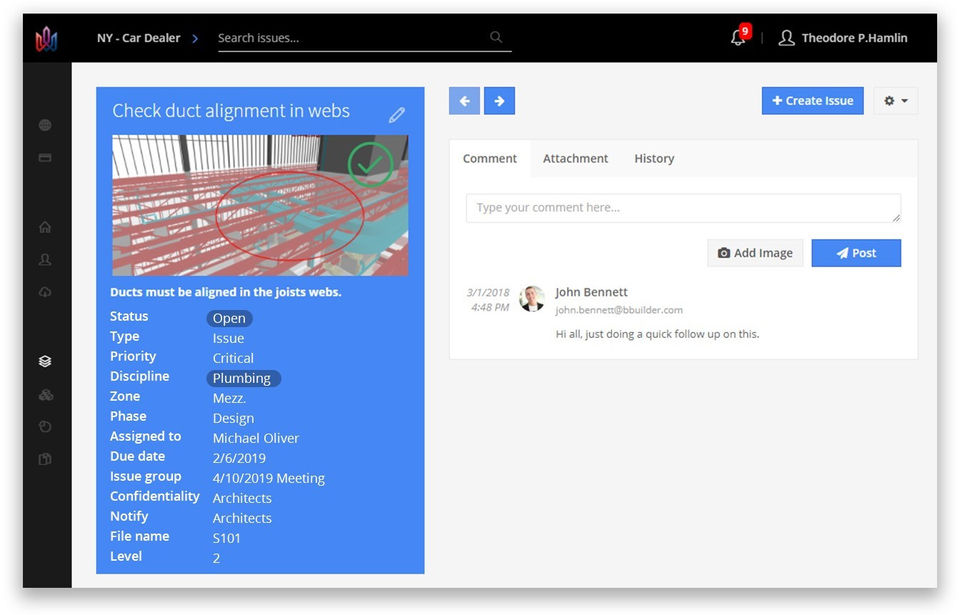Click the Add Image button
This screenshot has height=615, width=960.
755,253
